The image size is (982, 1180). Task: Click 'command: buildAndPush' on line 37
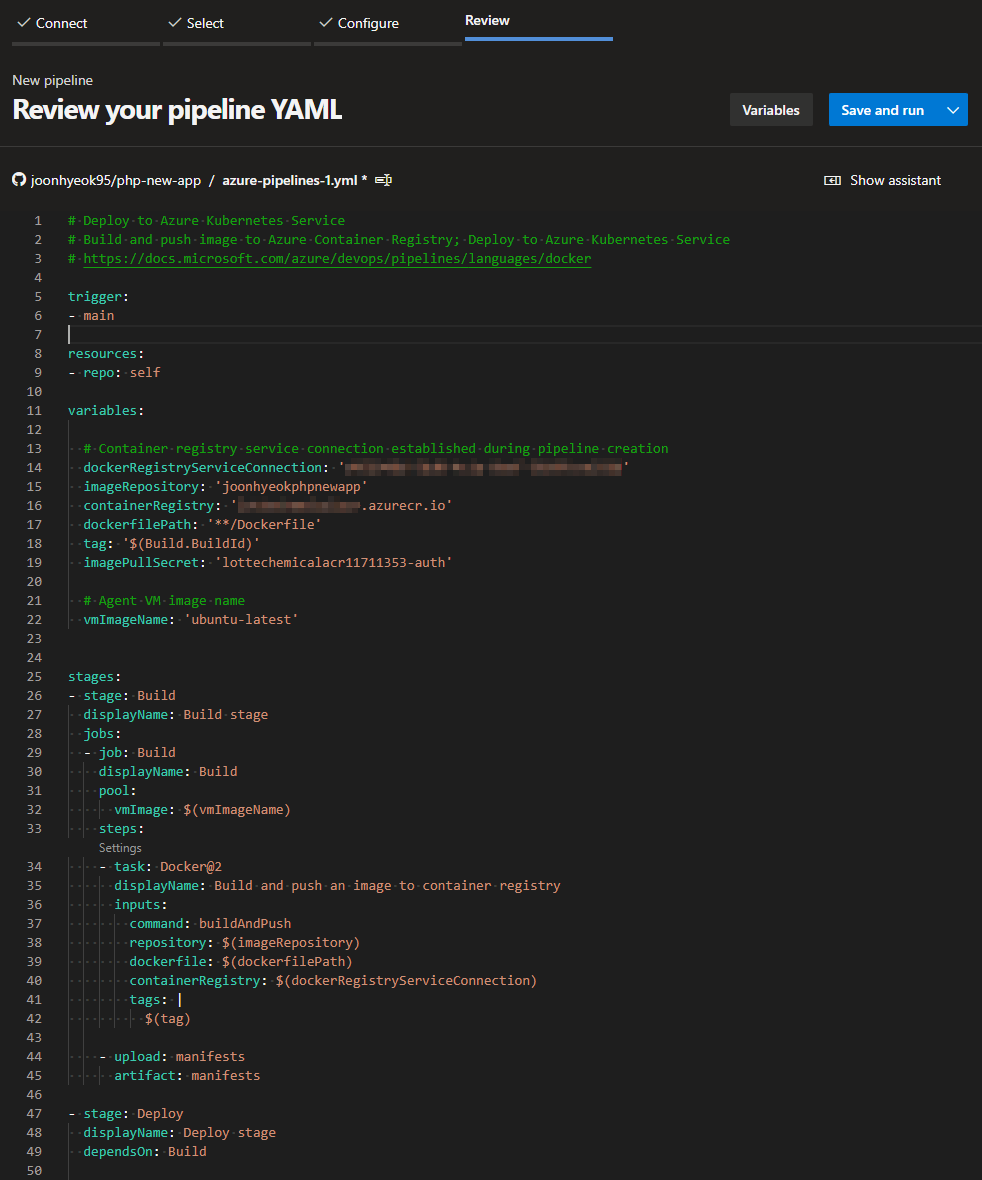[x=210, y=923]
